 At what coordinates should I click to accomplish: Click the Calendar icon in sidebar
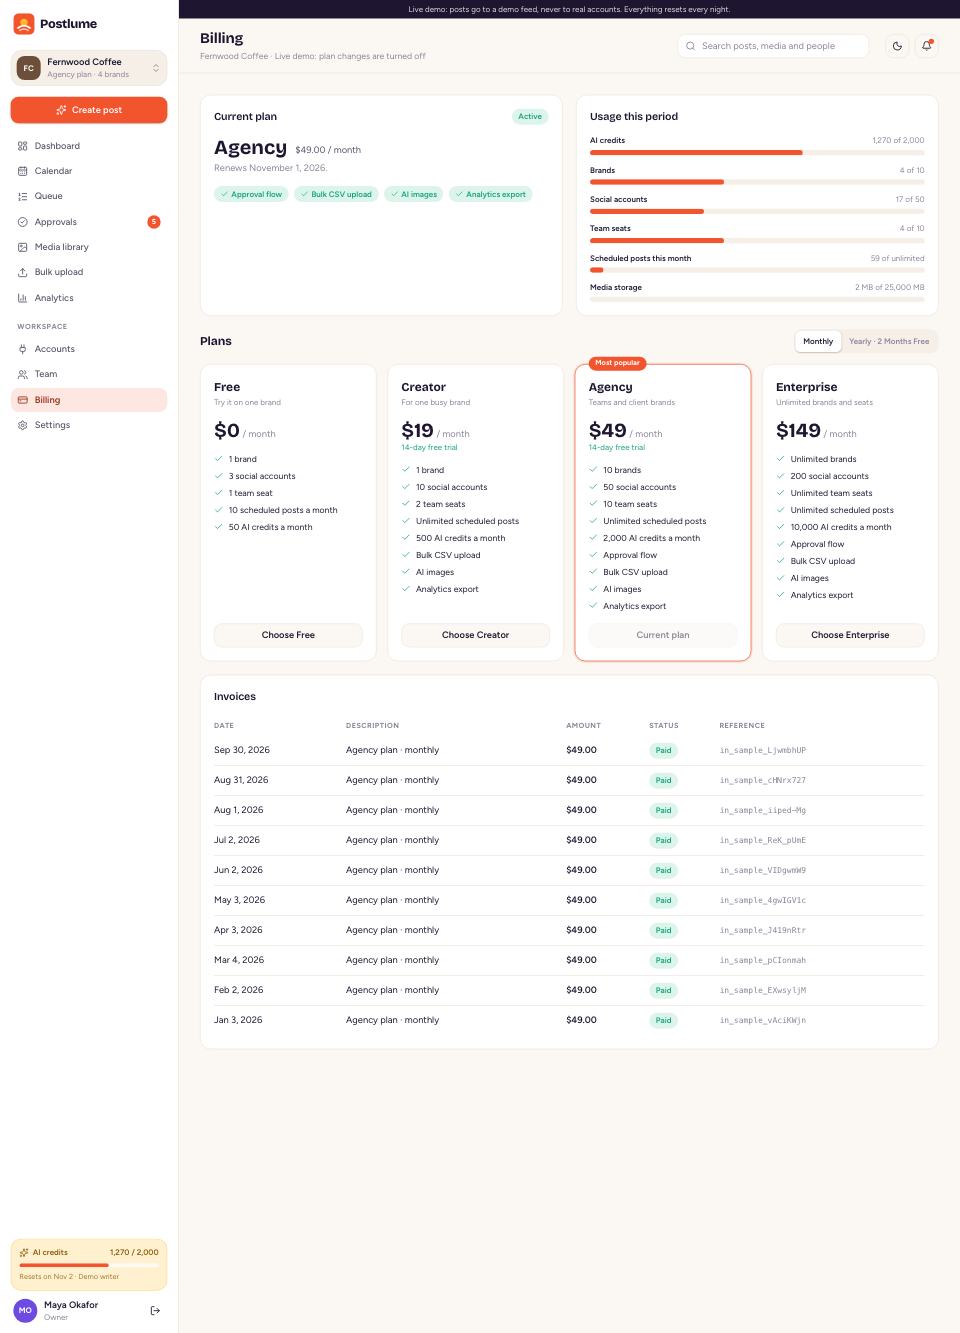click(23, 171)
